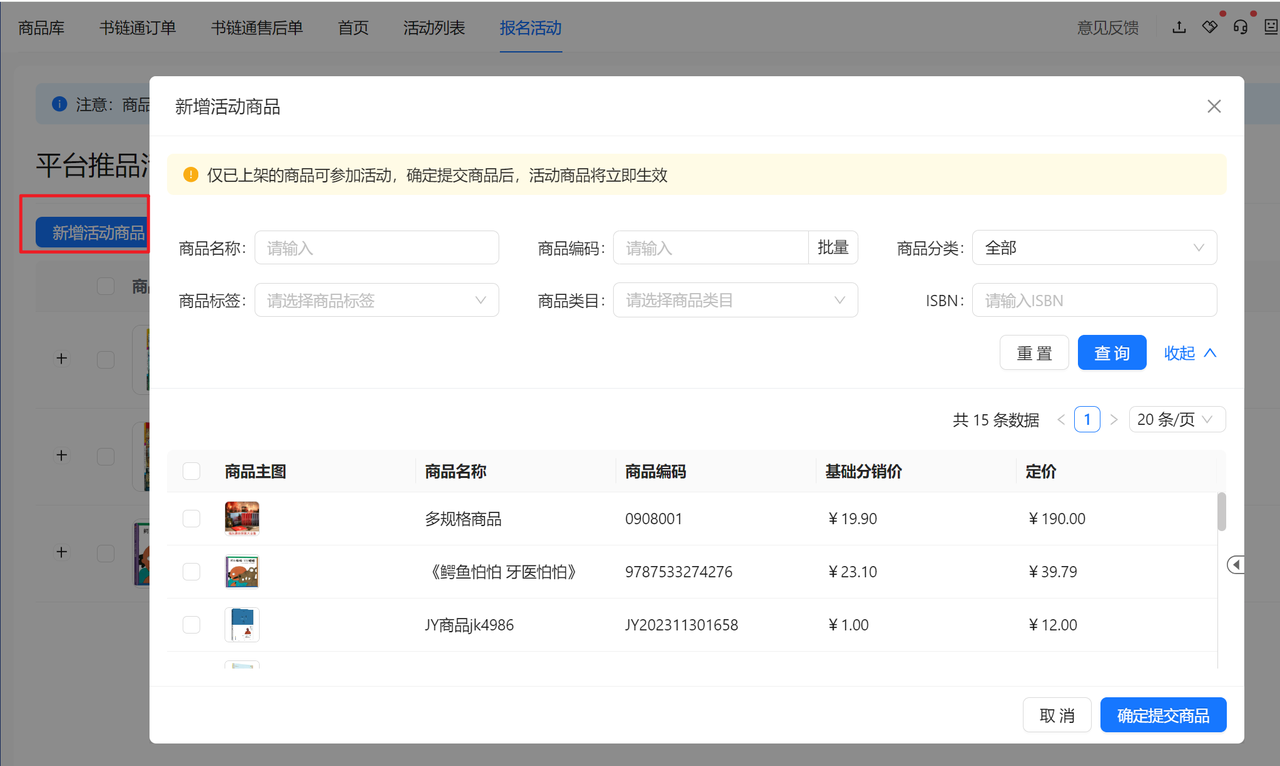
Task: Open the 20 条/页 page size dropdown
Action: [x=1177, y=420]
